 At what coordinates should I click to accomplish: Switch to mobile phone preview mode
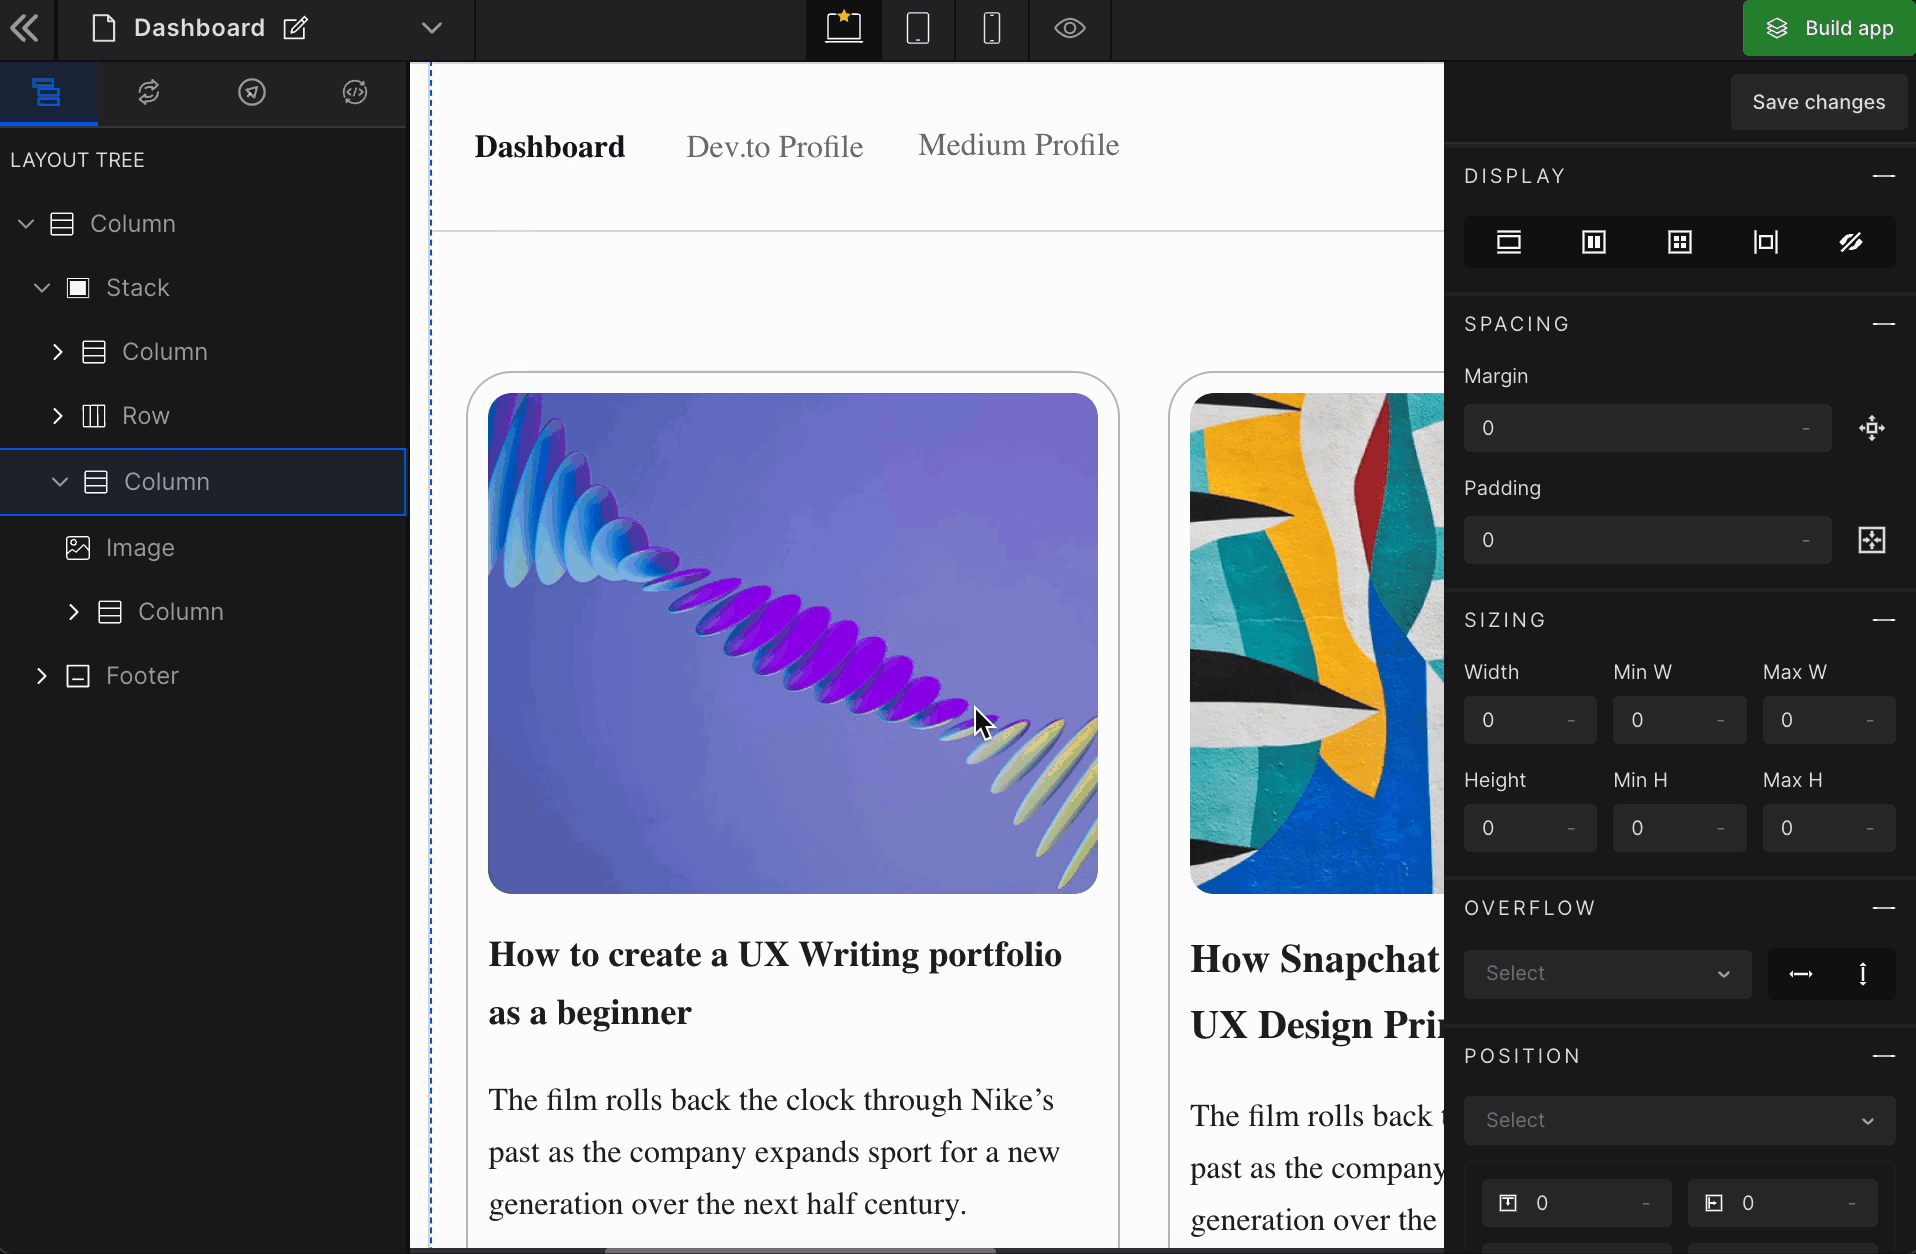[x=992, y=28]
